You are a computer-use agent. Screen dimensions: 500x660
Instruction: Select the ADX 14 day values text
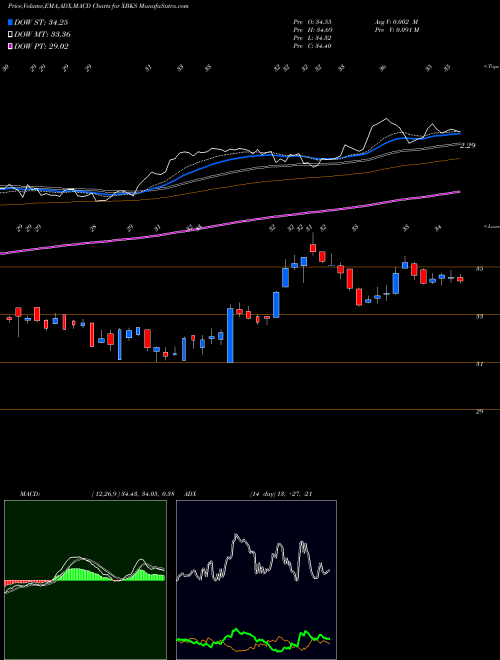[x=281, y=494]
